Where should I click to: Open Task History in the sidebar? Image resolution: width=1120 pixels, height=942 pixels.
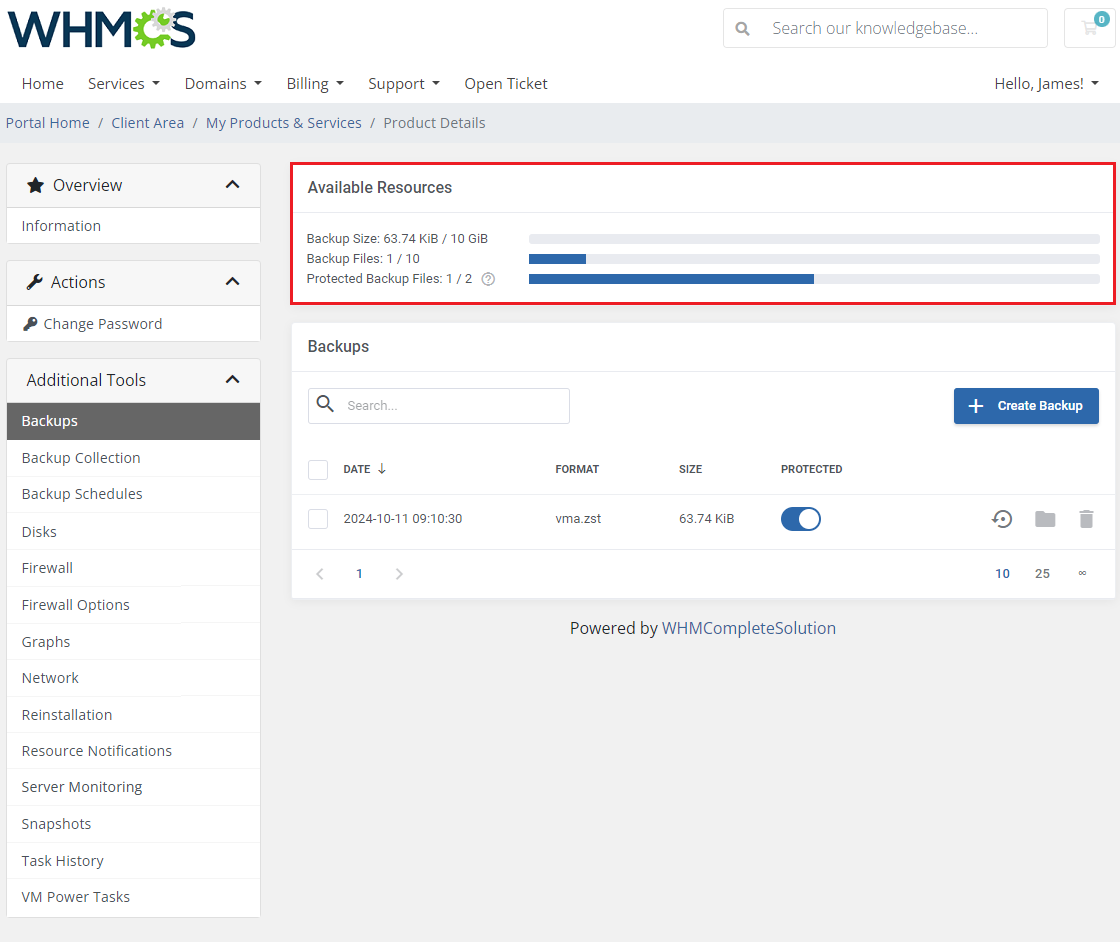click(134, 861)
